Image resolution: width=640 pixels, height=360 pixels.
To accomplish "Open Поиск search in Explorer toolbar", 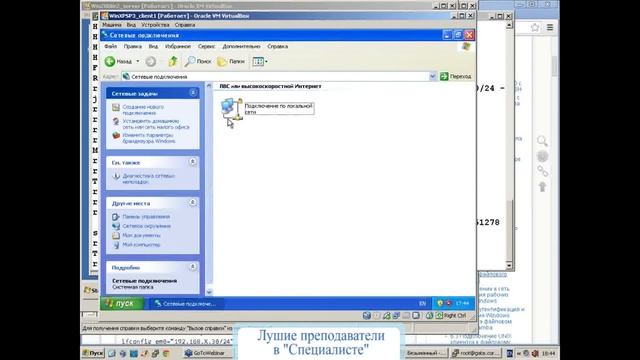I will coord(198,61).
